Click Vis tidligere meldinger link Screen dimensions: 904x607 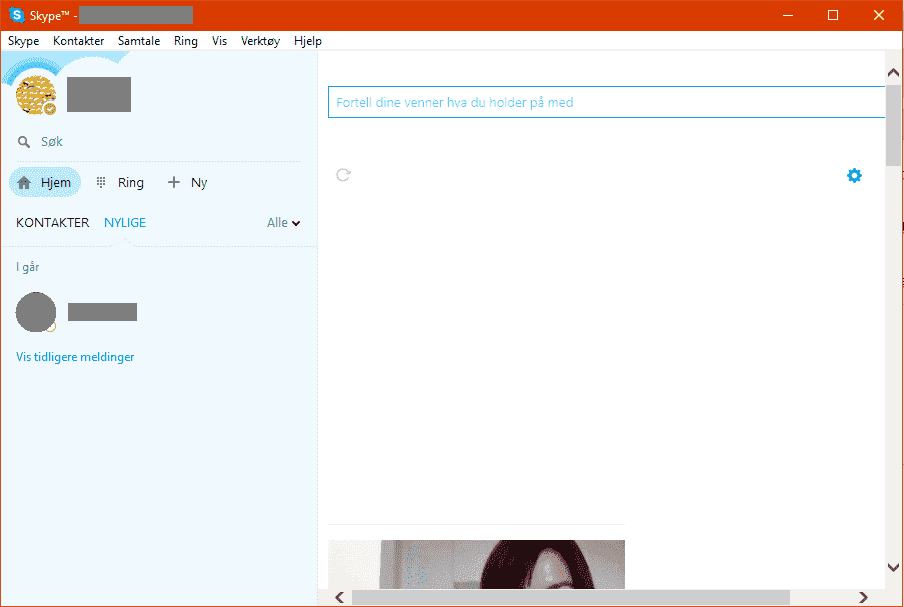tap(75, 357)
